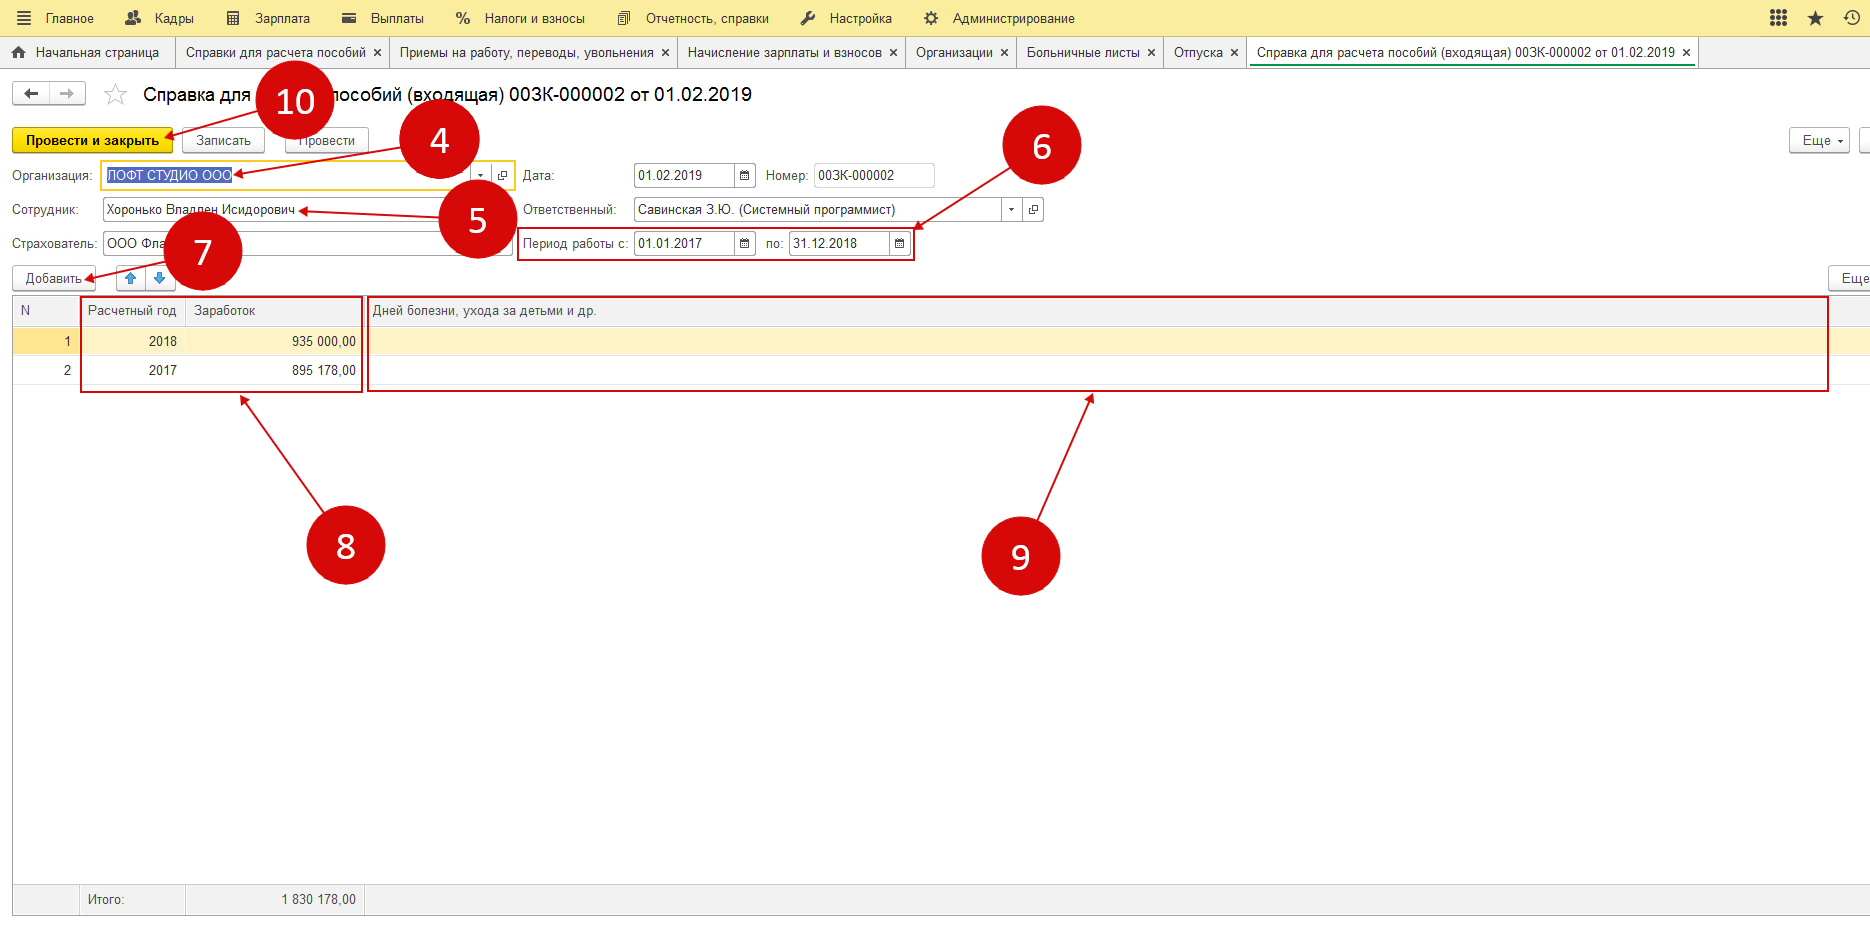Image resolution: width=1870 pixels, height=925 pixels.
Task: Click the Номер field 003К-000002
Action: coord(874,176)
